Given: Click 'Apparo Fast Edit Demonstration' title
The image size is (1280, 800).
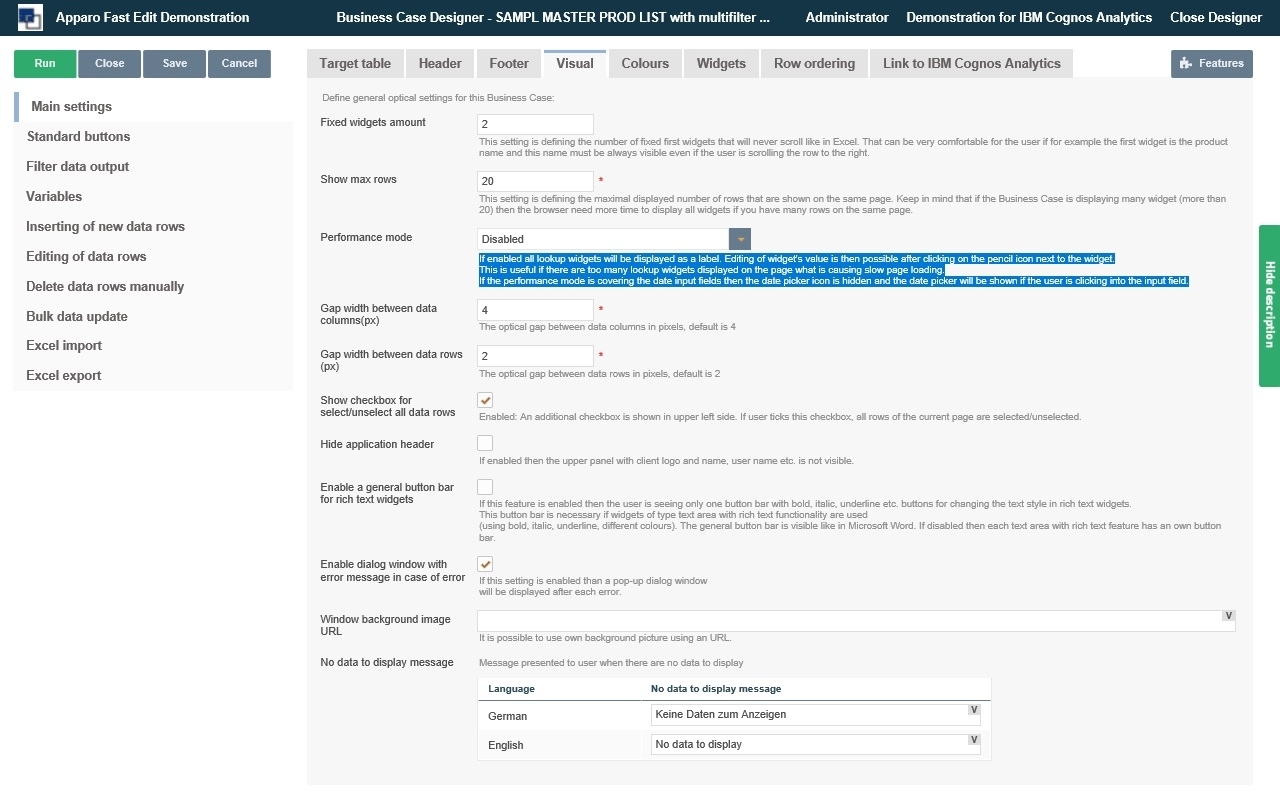Looking at the screenshot, I should (x=153, y=17).
